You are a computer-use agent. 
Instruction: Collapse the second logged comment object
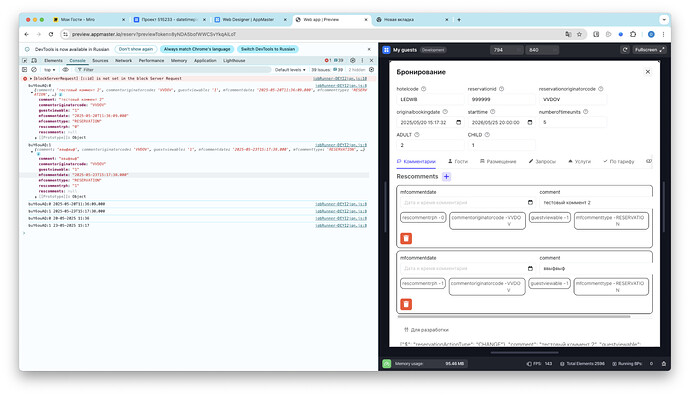(x=32, y=152)
